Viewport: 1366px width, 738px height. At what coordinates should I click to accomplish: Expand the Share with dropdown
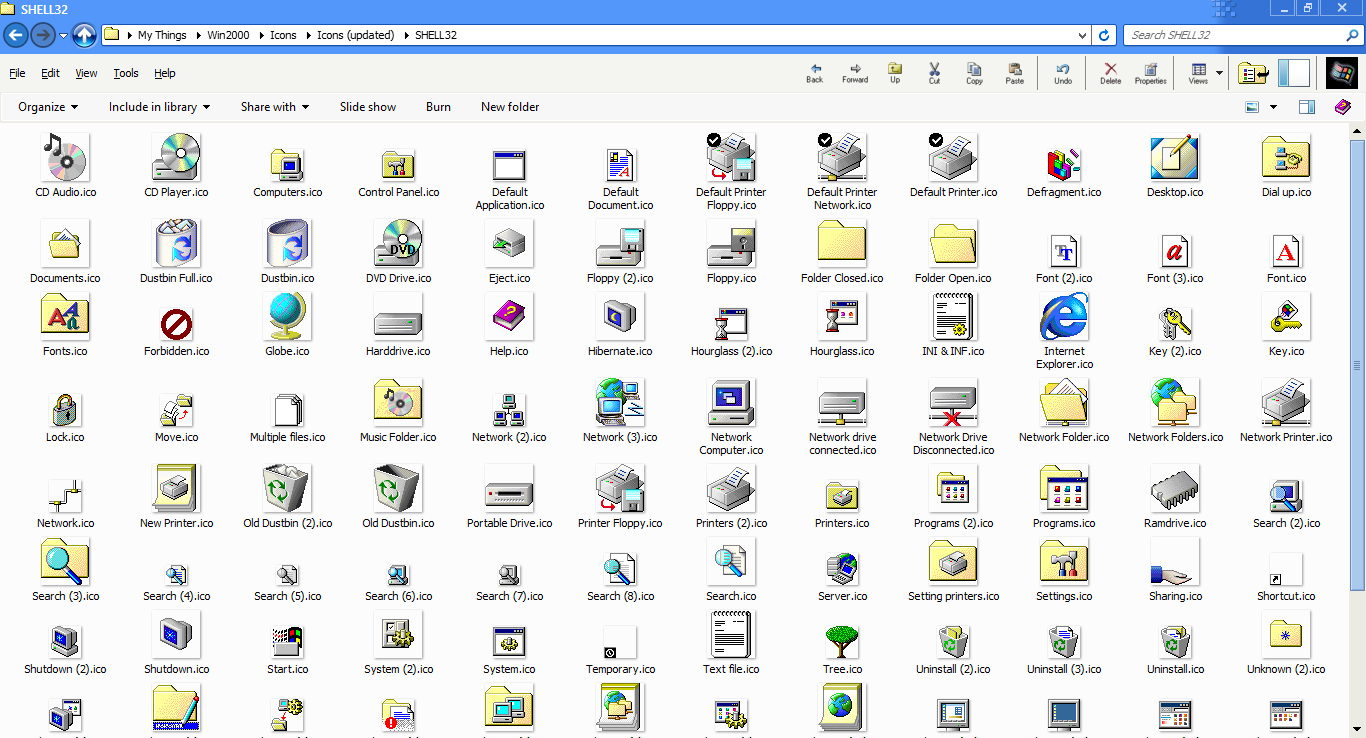tap(274, 107)
